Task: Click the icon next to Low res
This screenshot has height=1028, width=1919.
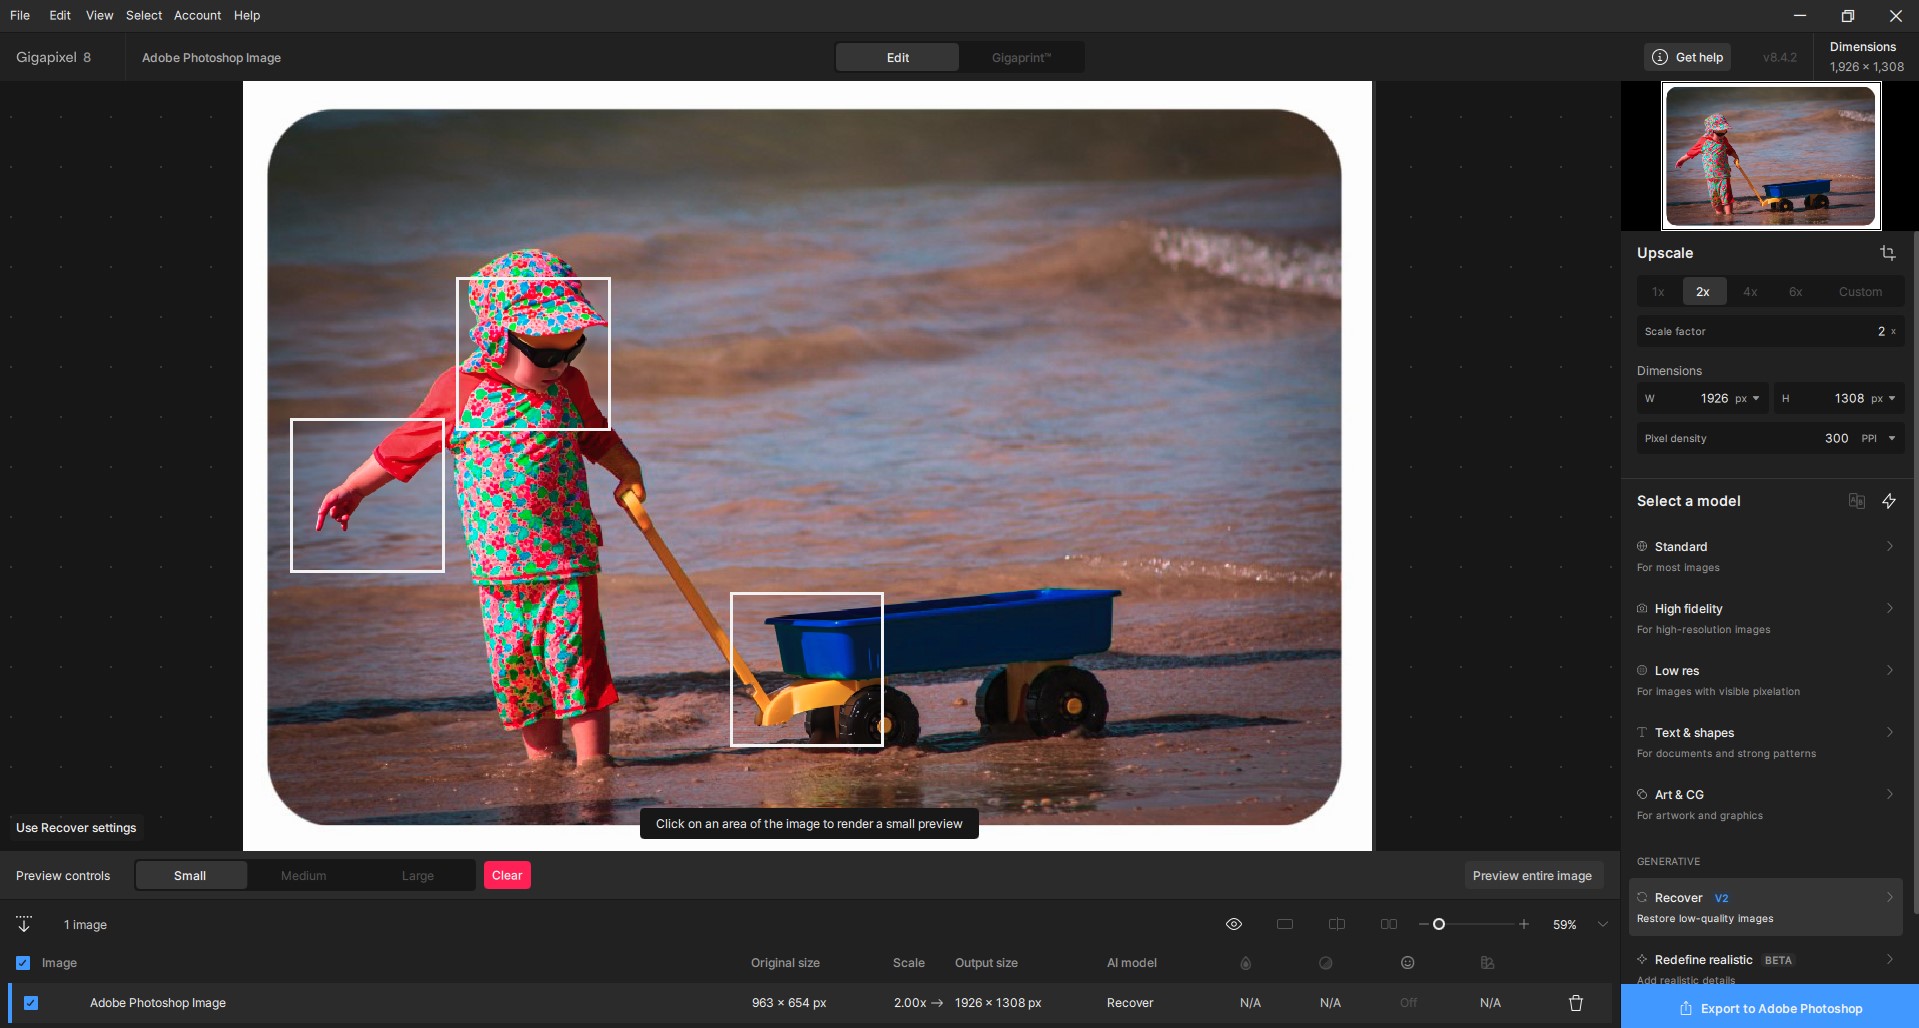Action: pyautogui.click(x=1642, y=670)
